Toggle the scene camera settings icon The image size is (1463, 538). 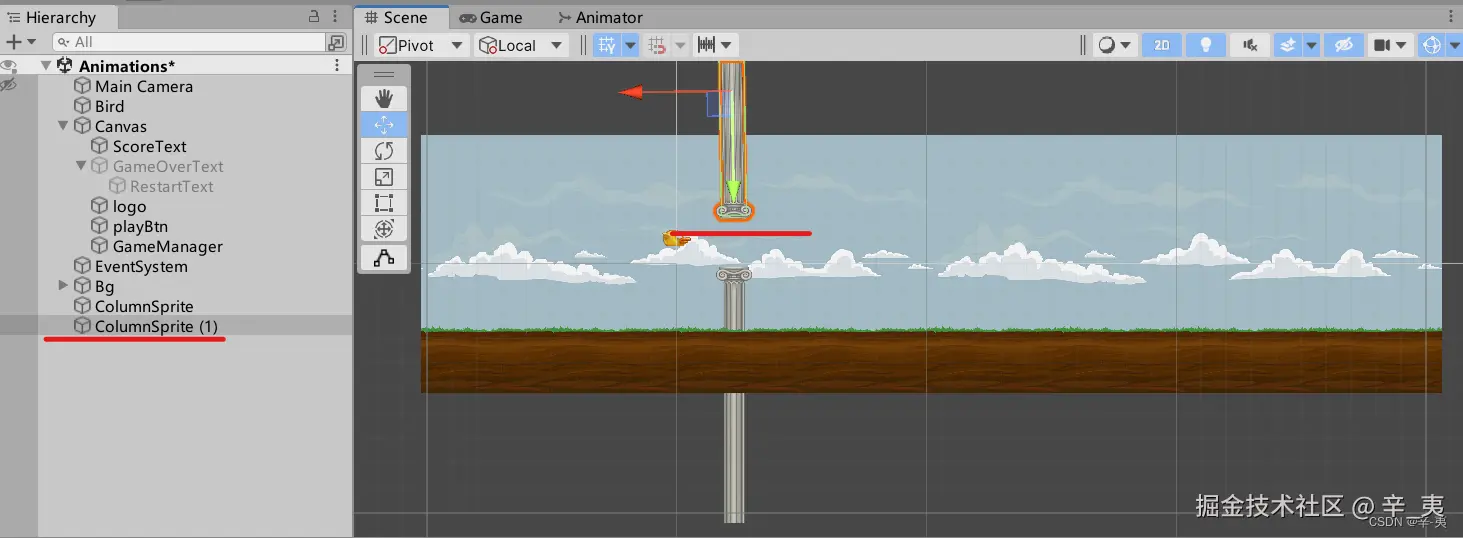point(1382,45)
